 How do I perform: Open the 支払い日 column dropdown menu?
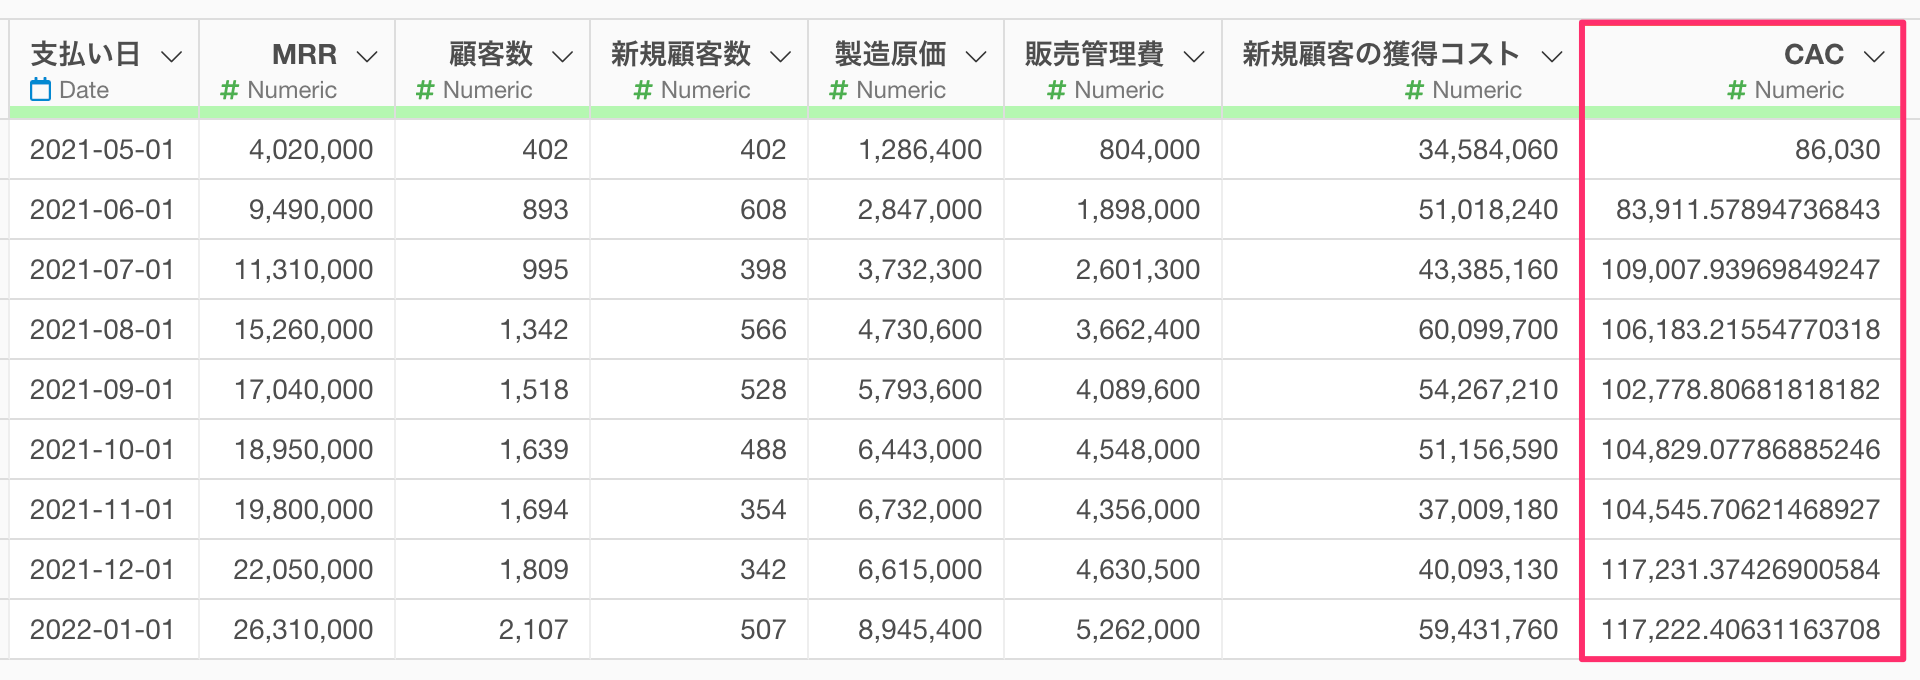(172, 56)
